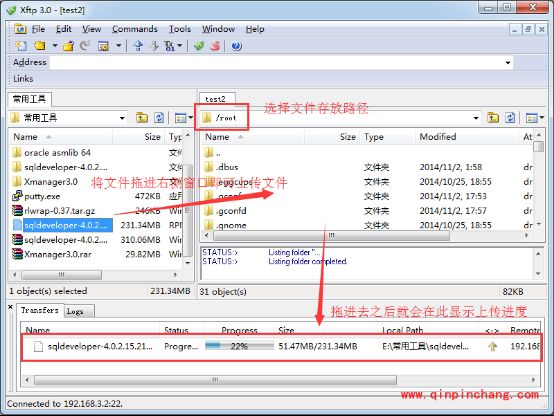554x416 pixels.
Task: Open the Help menu
Action: [x=255, y=29]
